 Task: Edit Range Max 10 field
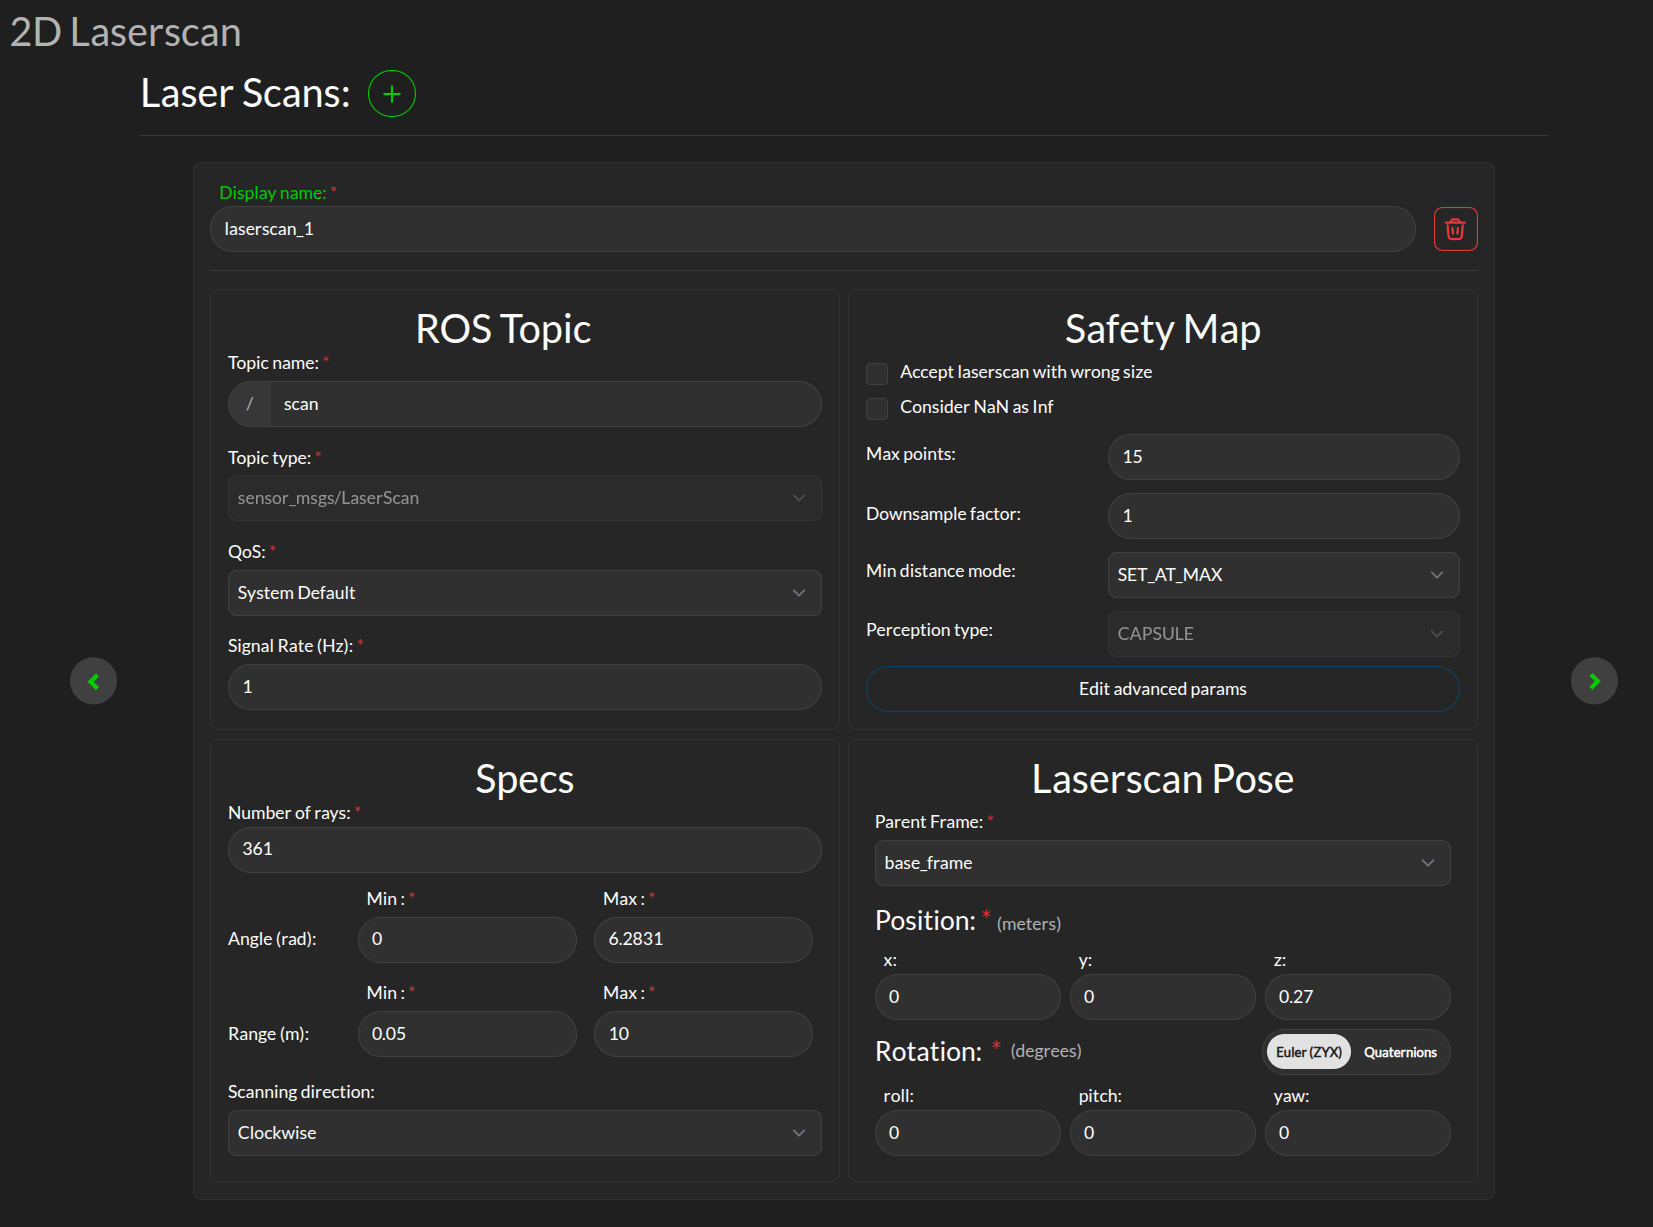click(703, 1034)
